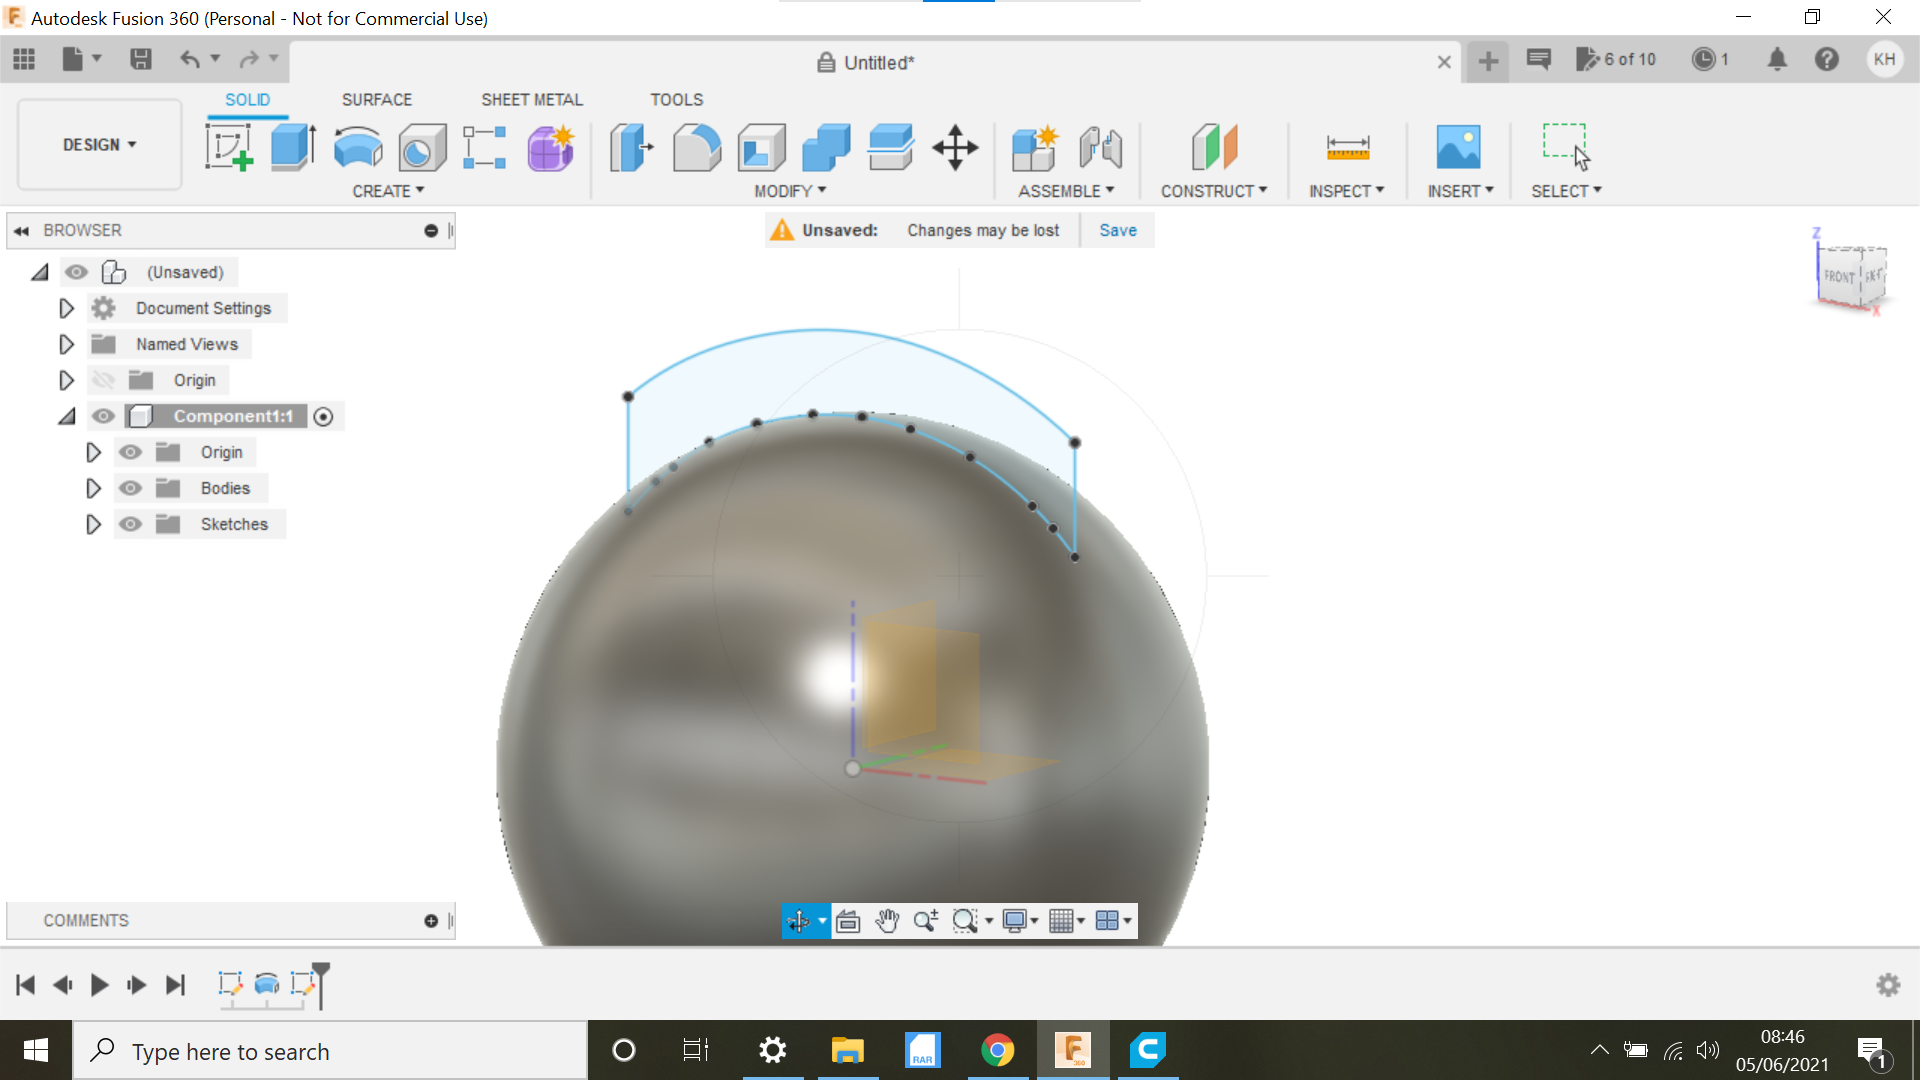Expand the CREATE dropdown
The height and width of the screenshot is (1080, 1920).
pyautogui.click(x=388, y=190)
